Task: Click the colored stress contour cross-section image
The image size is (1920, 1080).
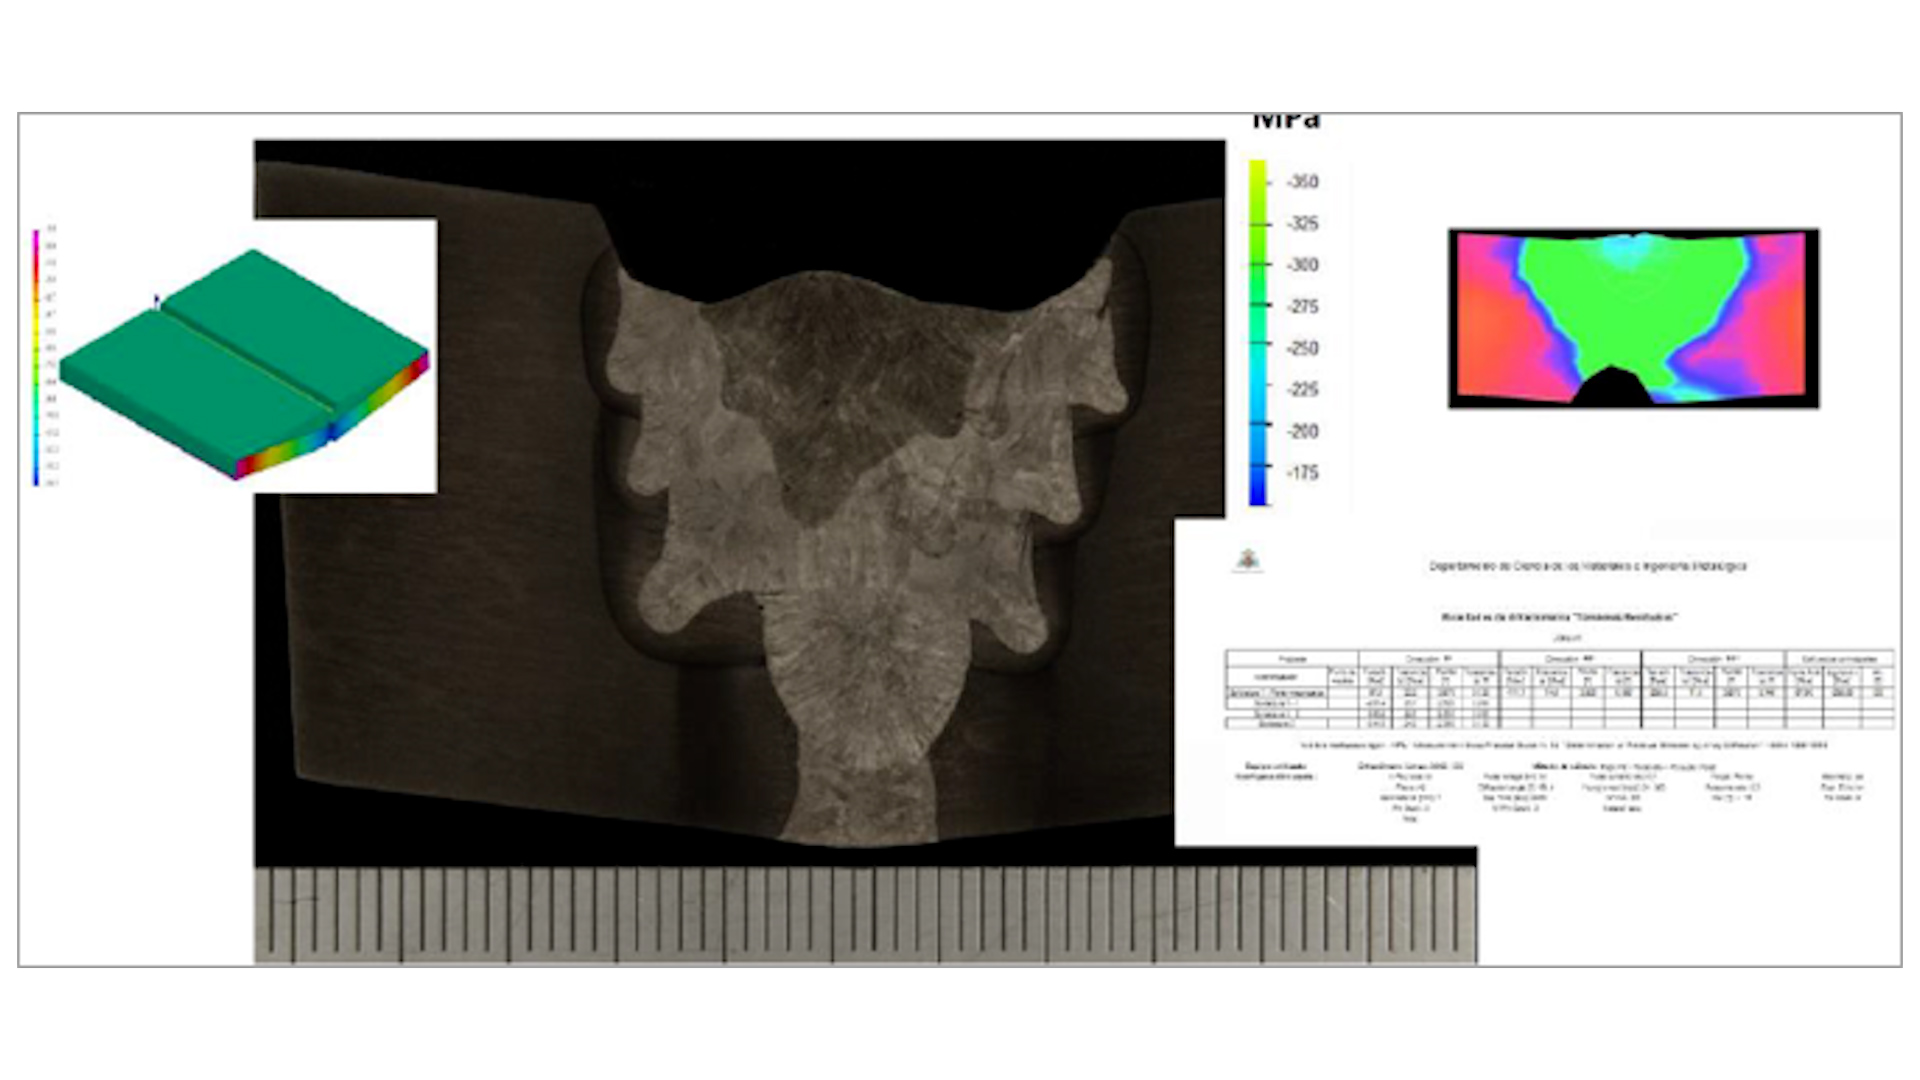Action: click(1633, 318)
